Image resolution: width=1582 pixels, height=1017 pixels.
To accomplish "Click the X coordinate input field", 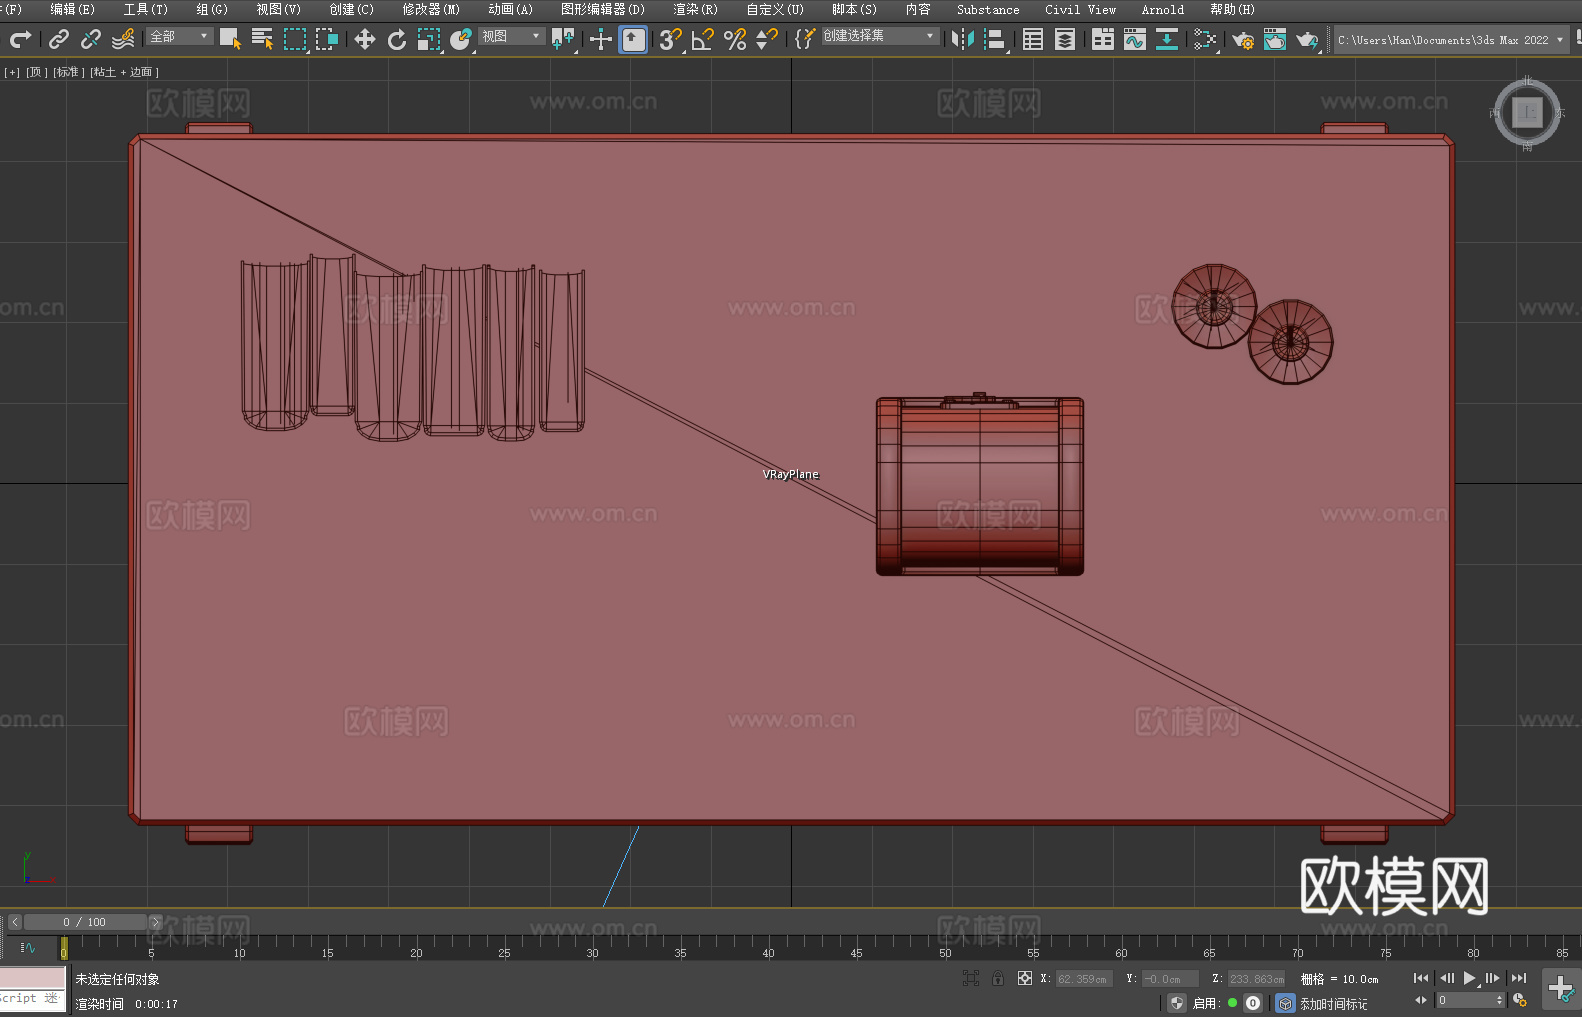I will point(1084,979).
